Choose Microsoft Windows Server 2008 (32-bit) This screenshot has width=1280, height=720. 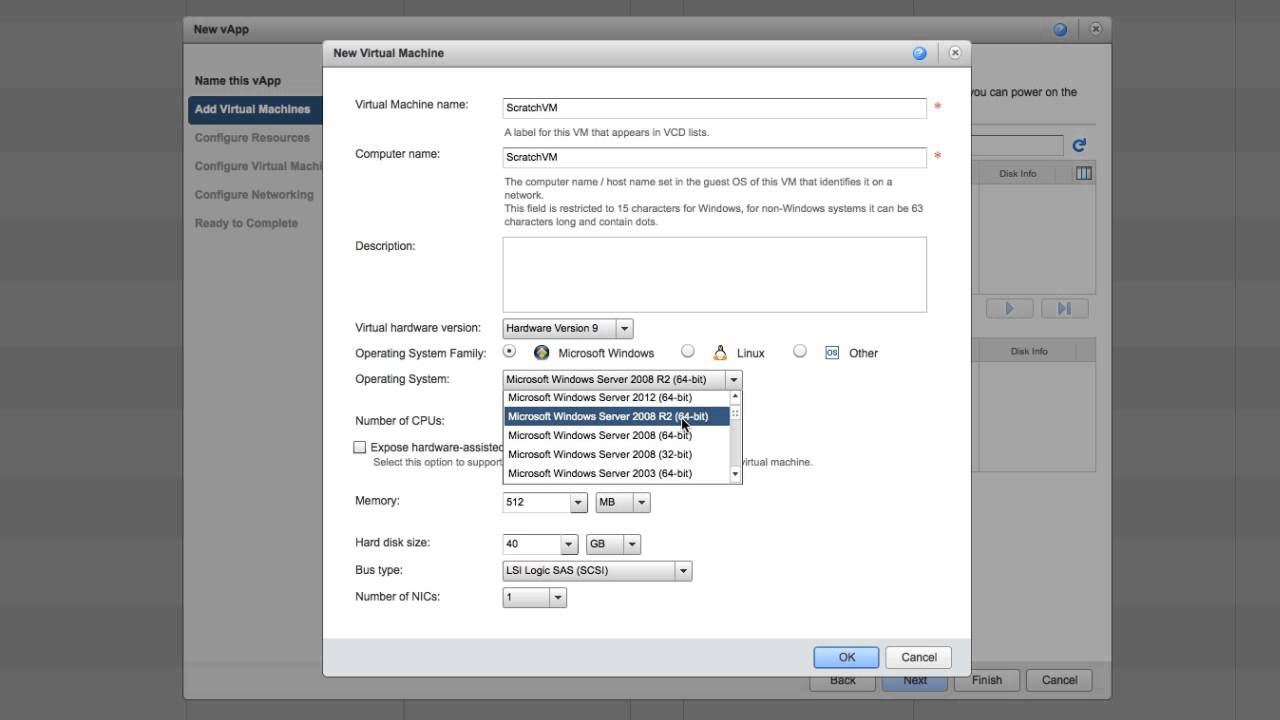click(x=617, y=454)
